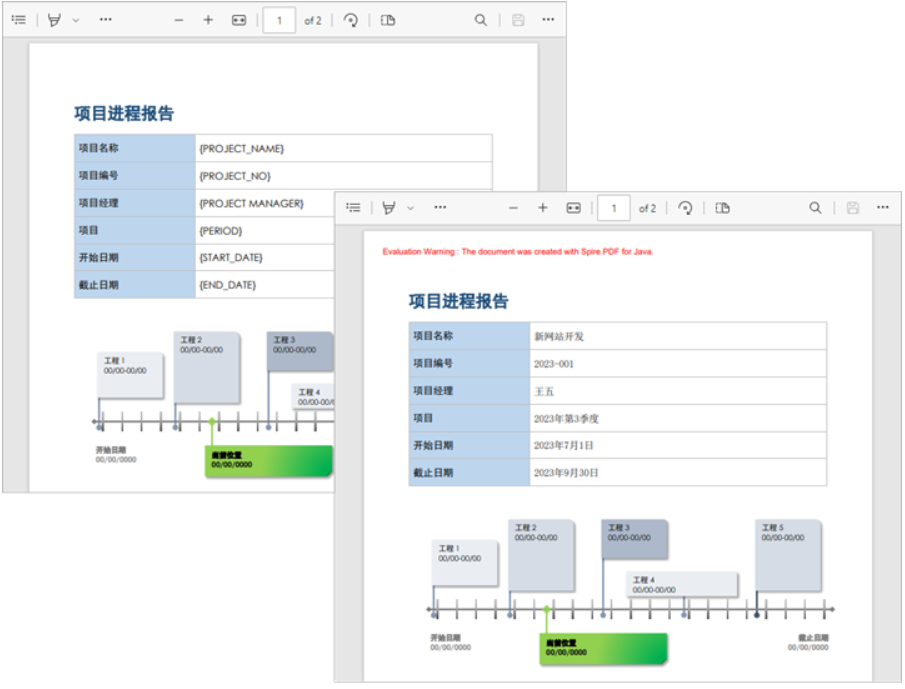Click the red Evaluation Warning text

(518, 252)
